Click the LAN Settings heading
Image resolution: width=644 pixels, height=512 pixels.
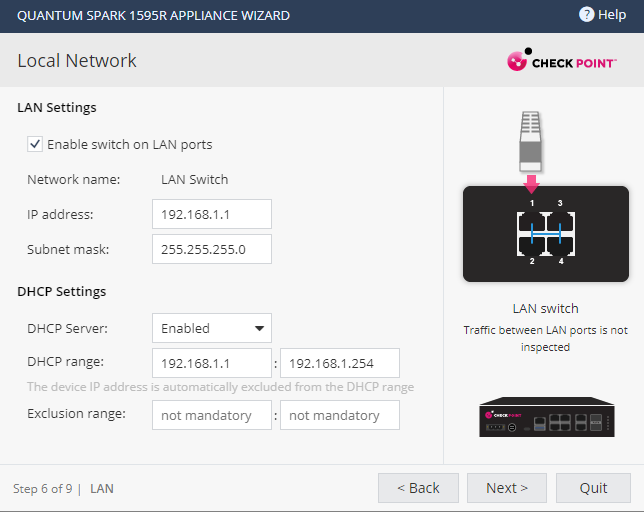point(57,108)
